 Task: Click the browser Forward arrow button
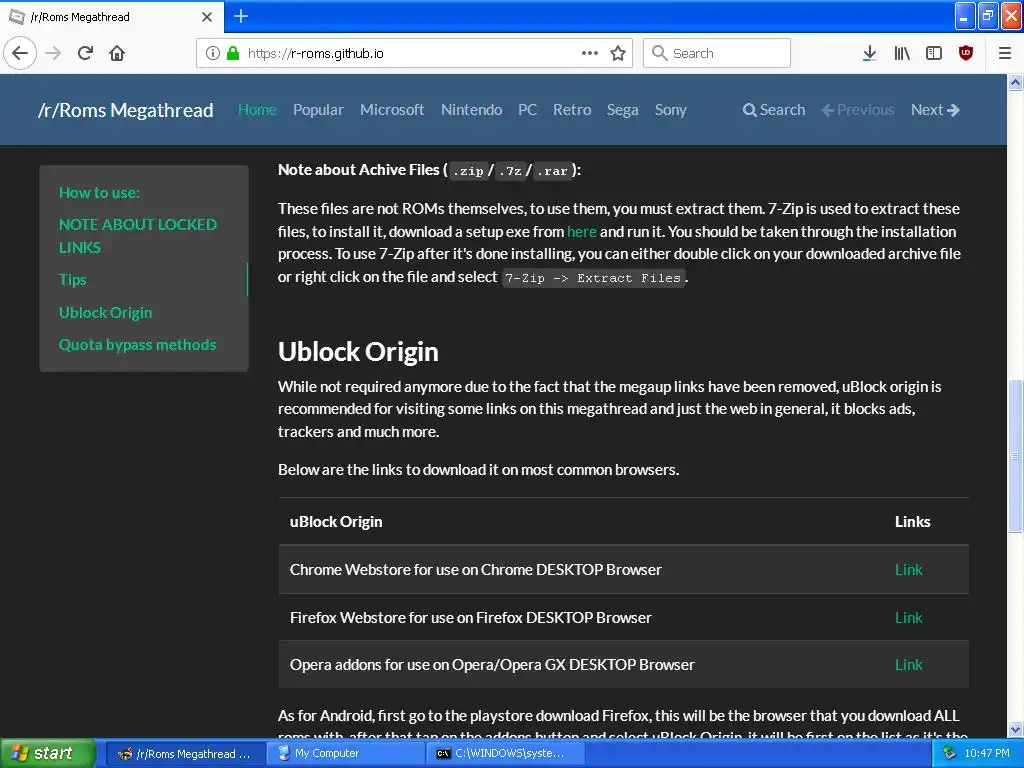[x=54, y=53]
